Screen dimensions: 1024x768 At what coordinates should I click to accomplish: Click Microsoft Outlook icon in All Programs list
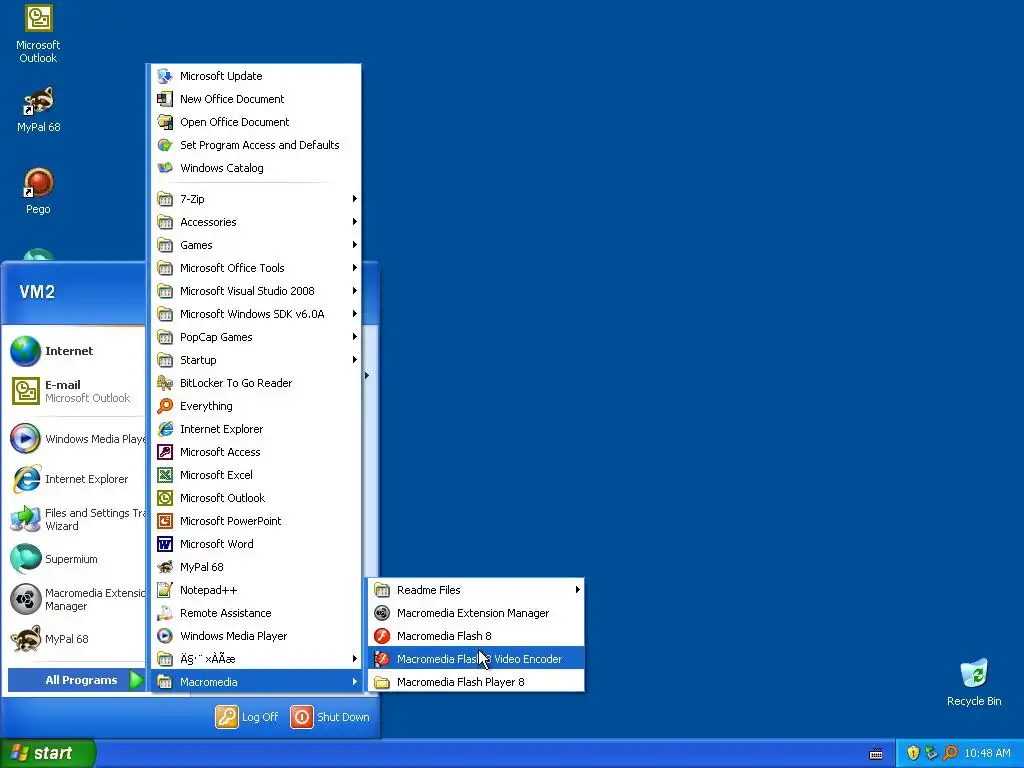(x=165, y=498)
